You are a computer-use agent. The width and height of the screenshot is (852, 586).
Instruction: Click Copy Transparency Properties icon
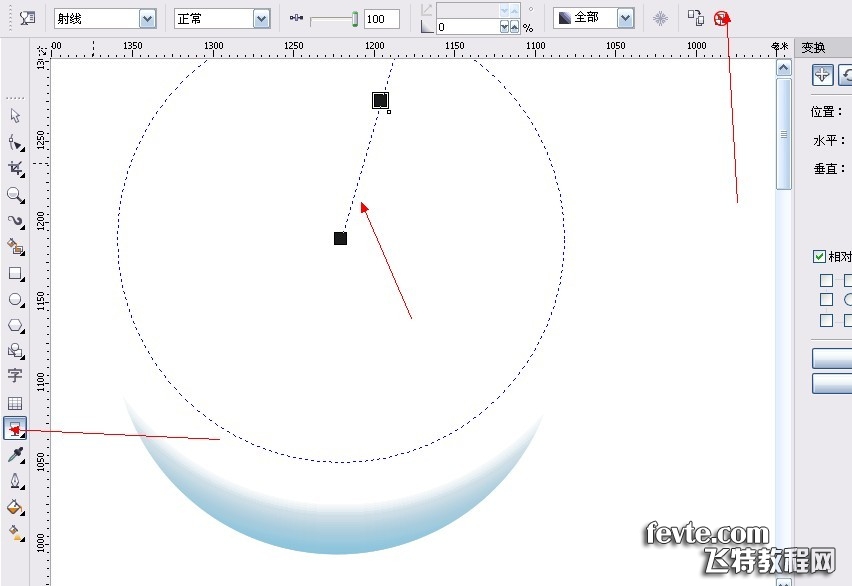pos(696,18)
